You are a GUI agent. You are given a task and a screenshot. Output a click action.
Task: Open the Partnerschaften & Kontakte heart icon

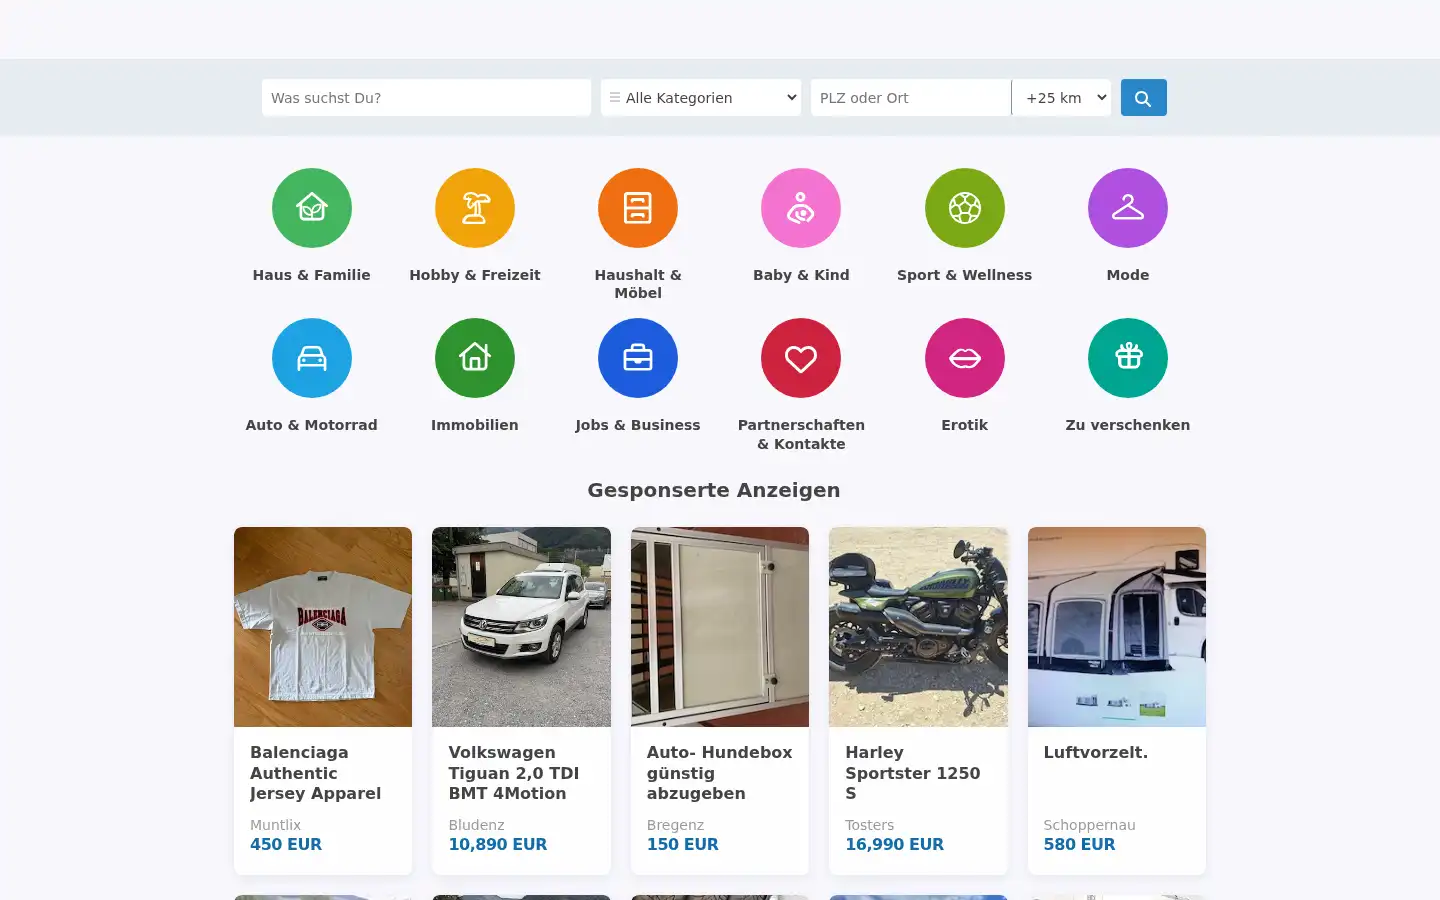(x=801, y=358)
